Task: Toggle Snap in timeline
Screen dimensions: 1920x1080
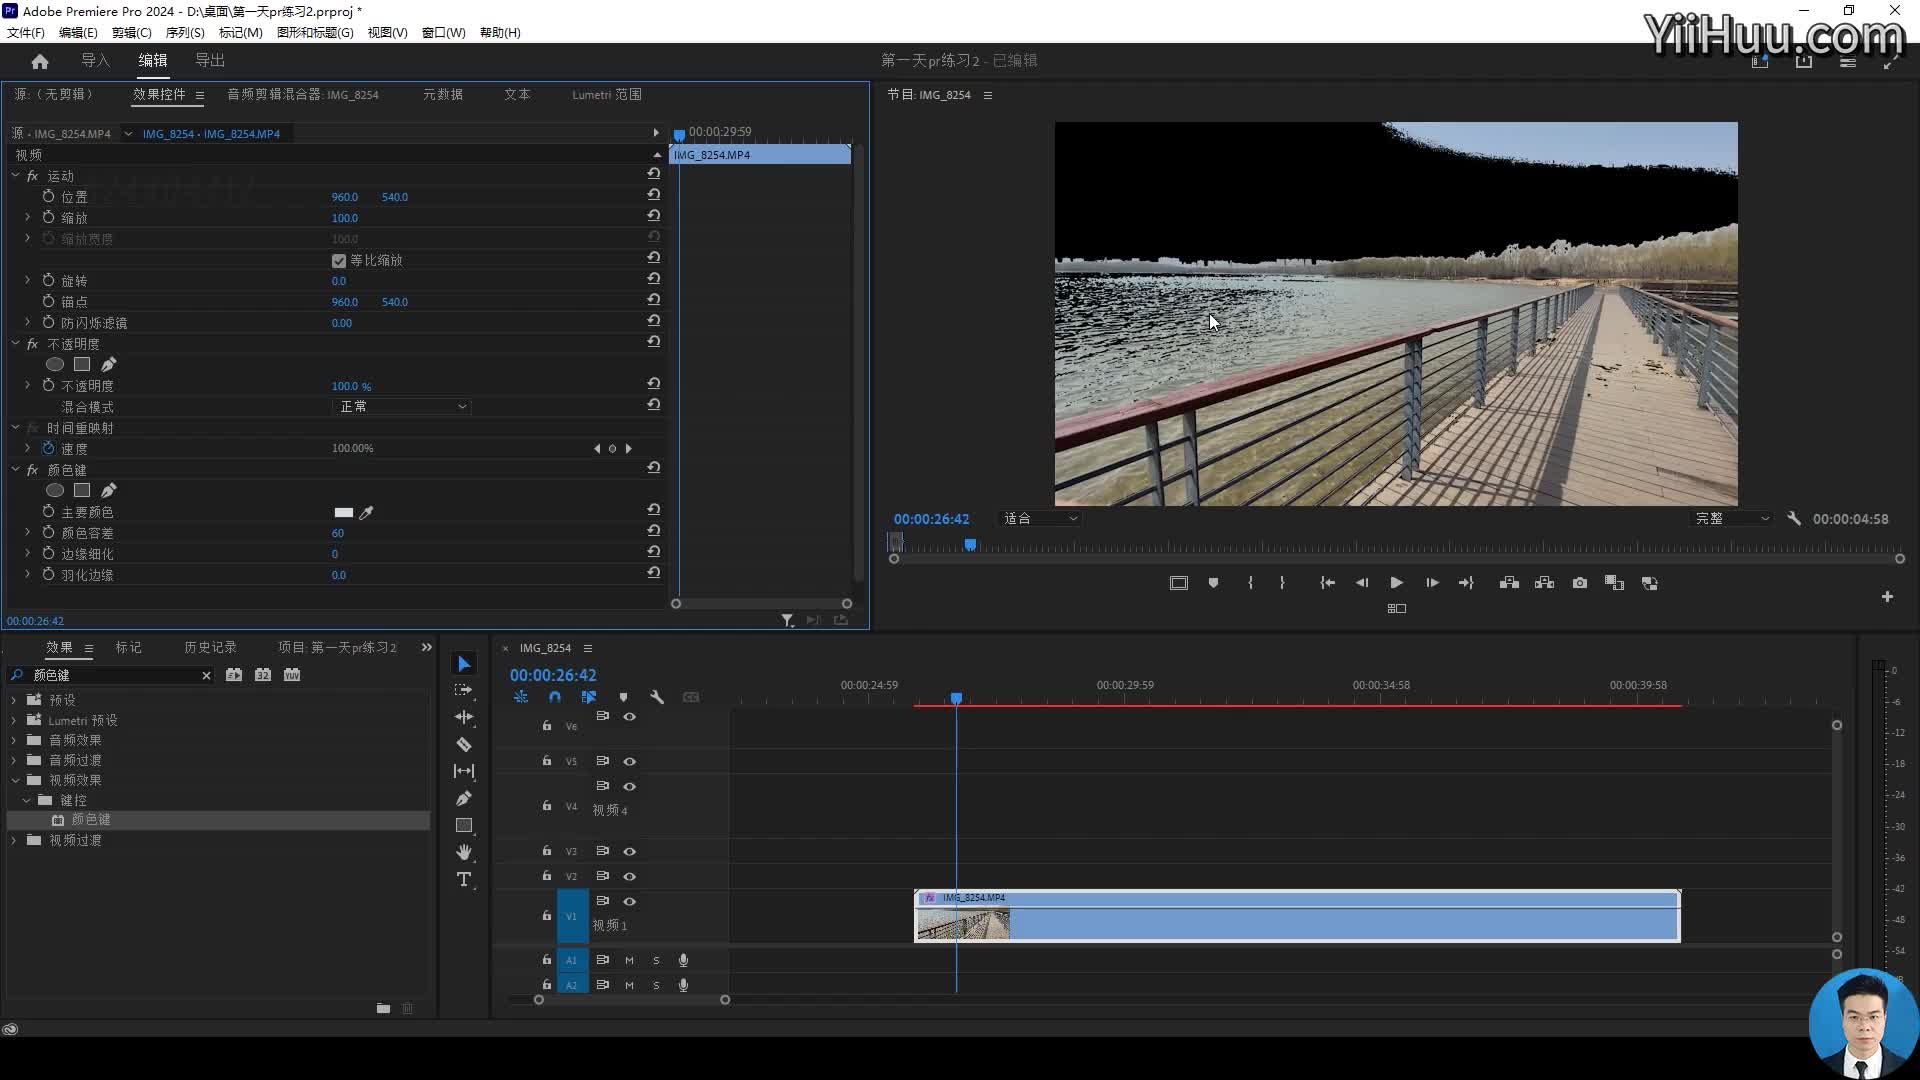Action: (555, 697)
